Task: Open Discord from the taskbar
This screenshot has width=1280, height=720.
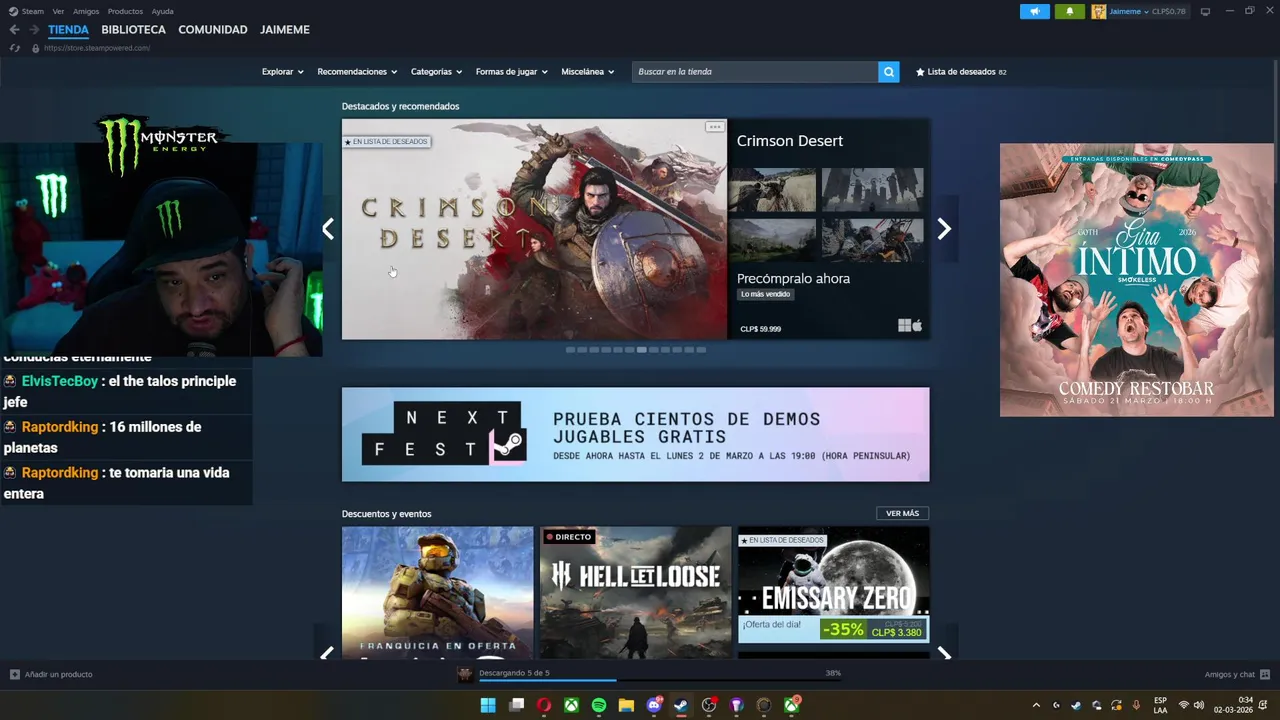Action: click(654, 705)
